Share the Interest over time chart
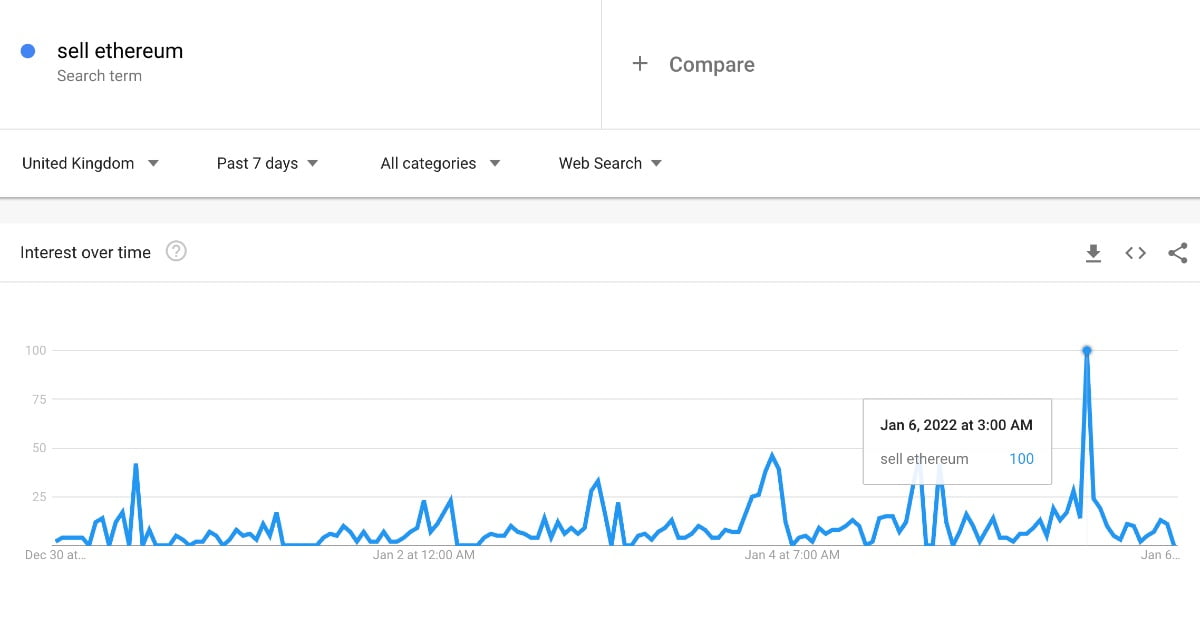The image size is (1200, 624). tap(1177, 253)
